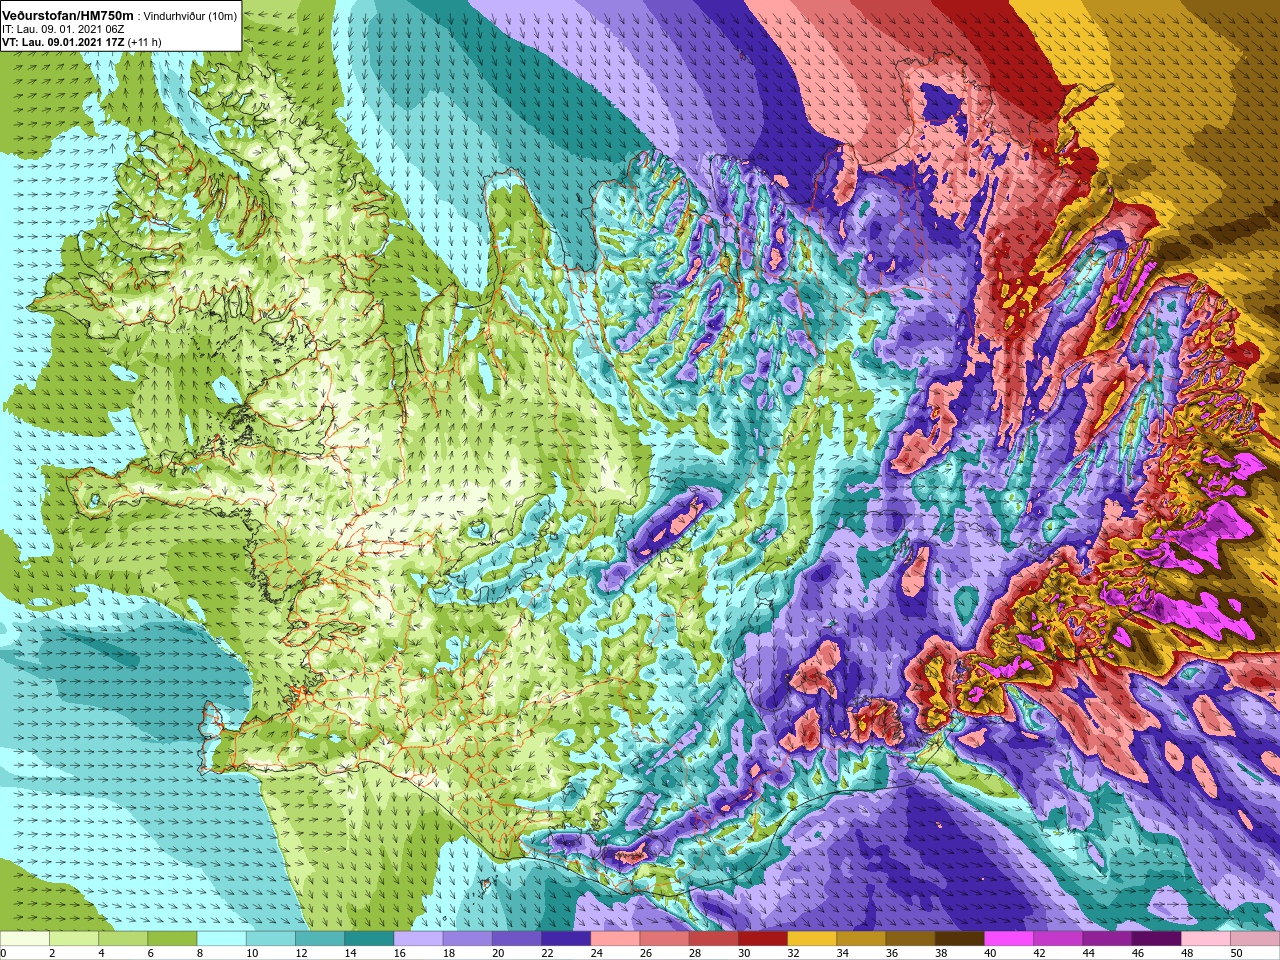Click the '32' legend scale label

tap(793, 953)
